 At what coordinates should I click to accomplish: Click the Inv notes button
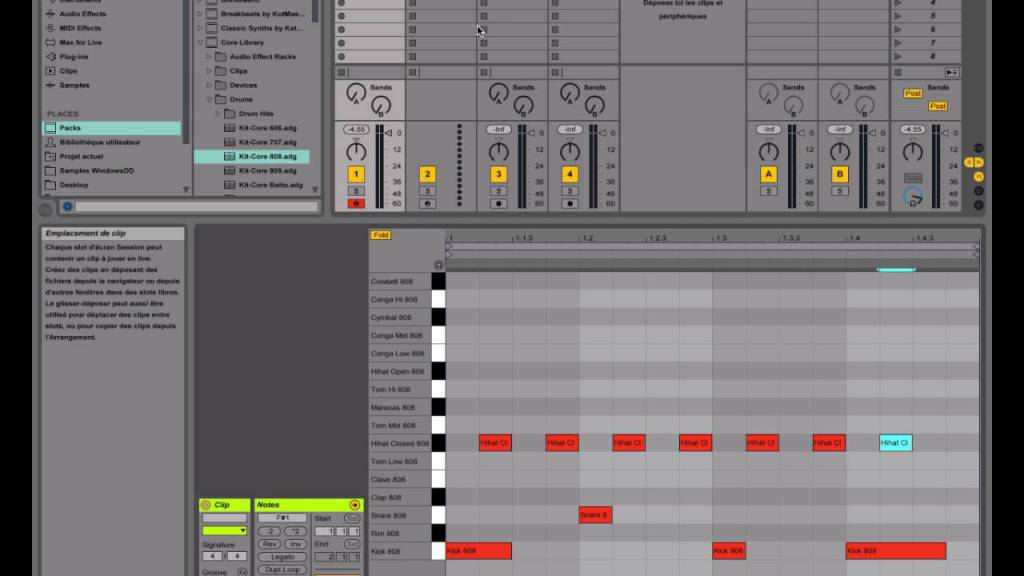click(295, 544)
